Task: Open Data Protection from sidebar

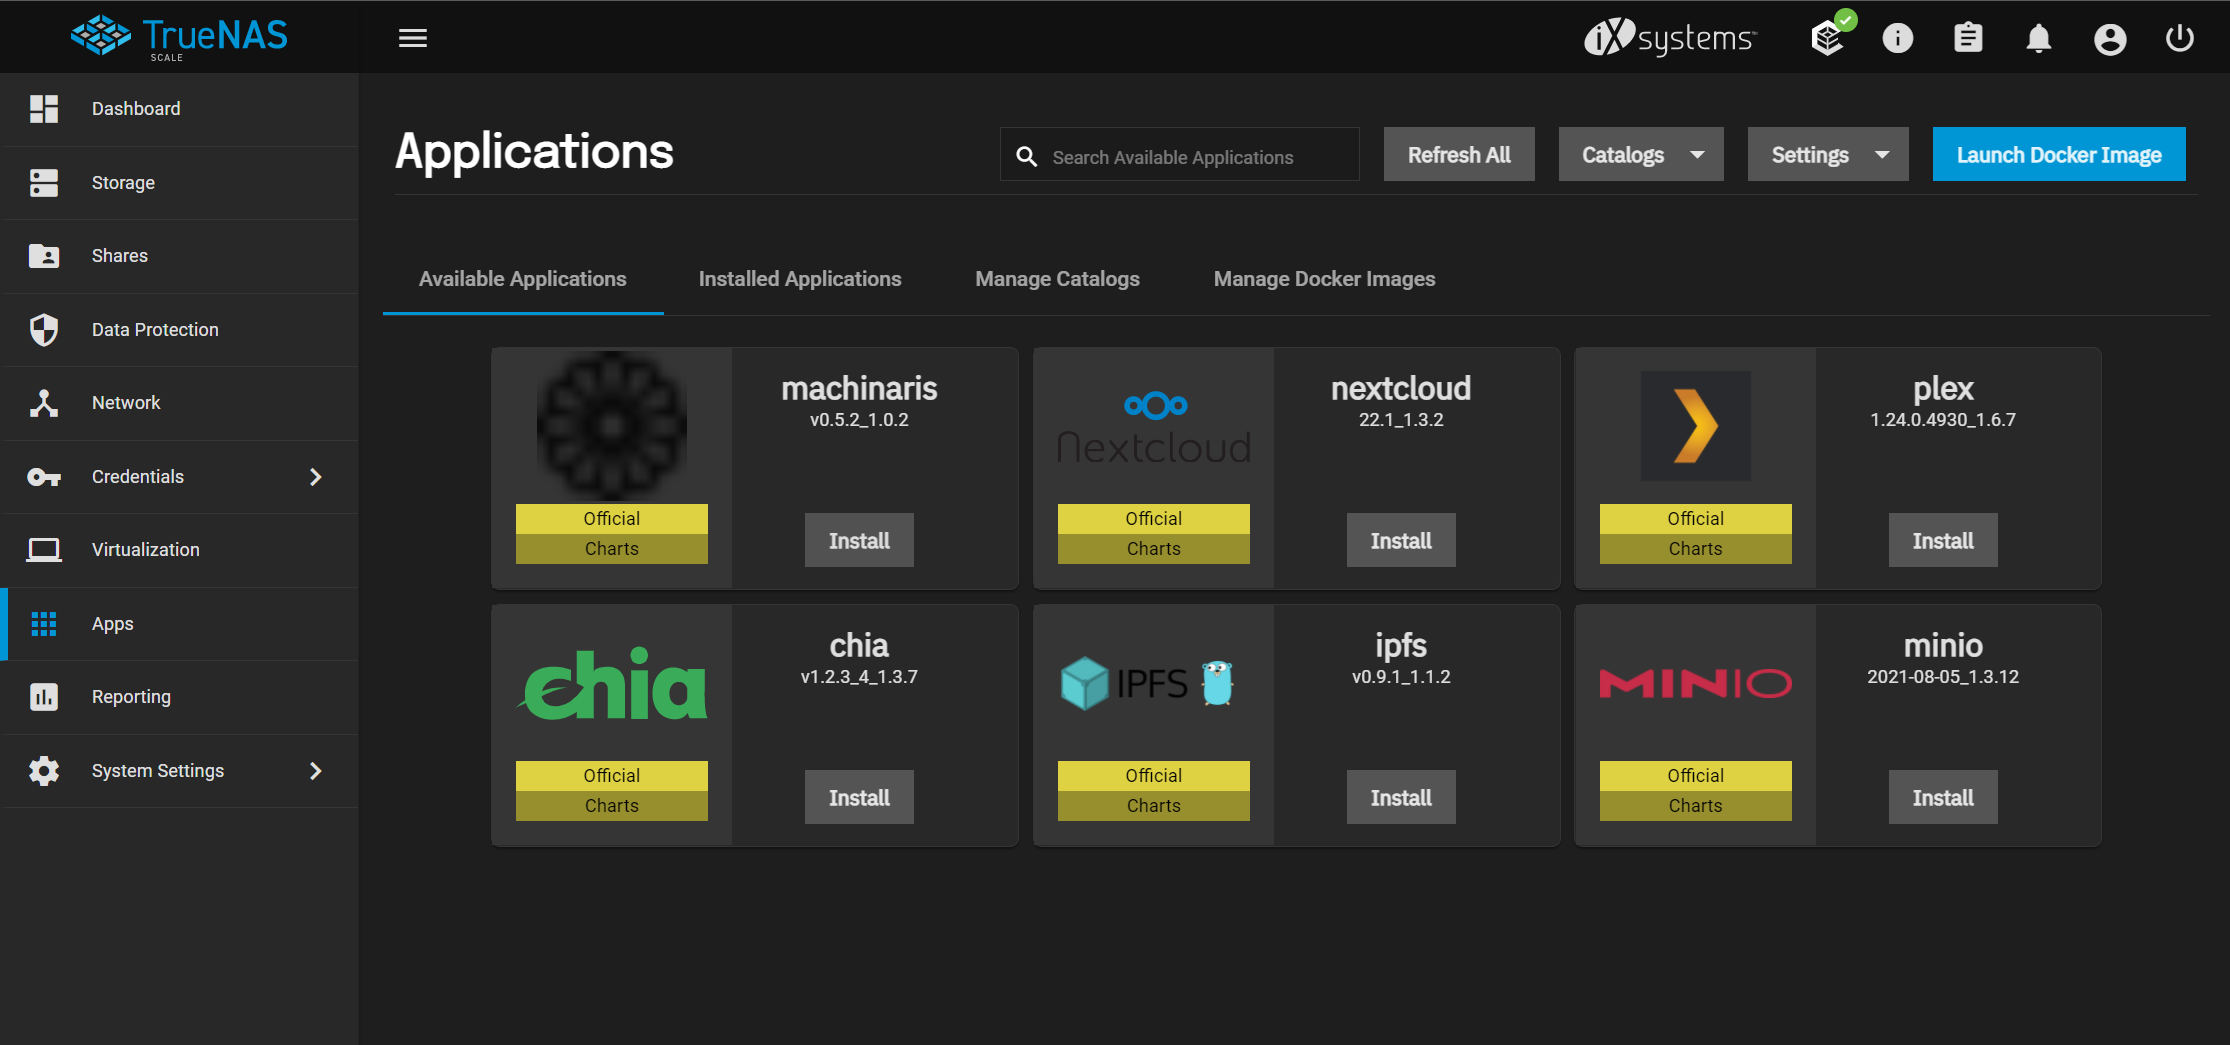Action: (181, 330)
